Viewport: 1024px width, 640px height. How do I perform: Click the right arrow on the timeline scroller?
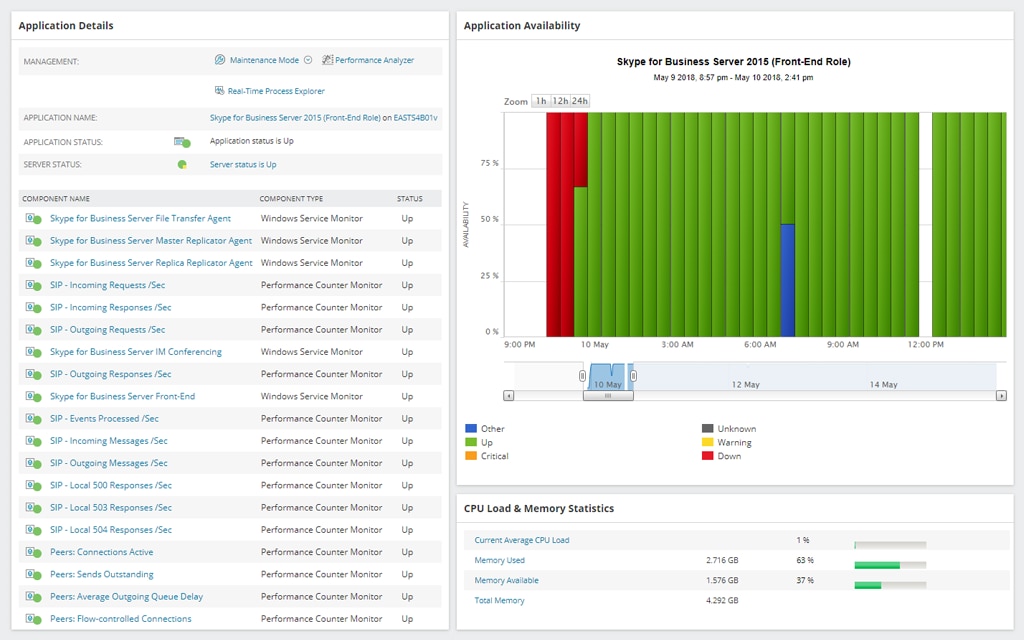(1000, 396)
